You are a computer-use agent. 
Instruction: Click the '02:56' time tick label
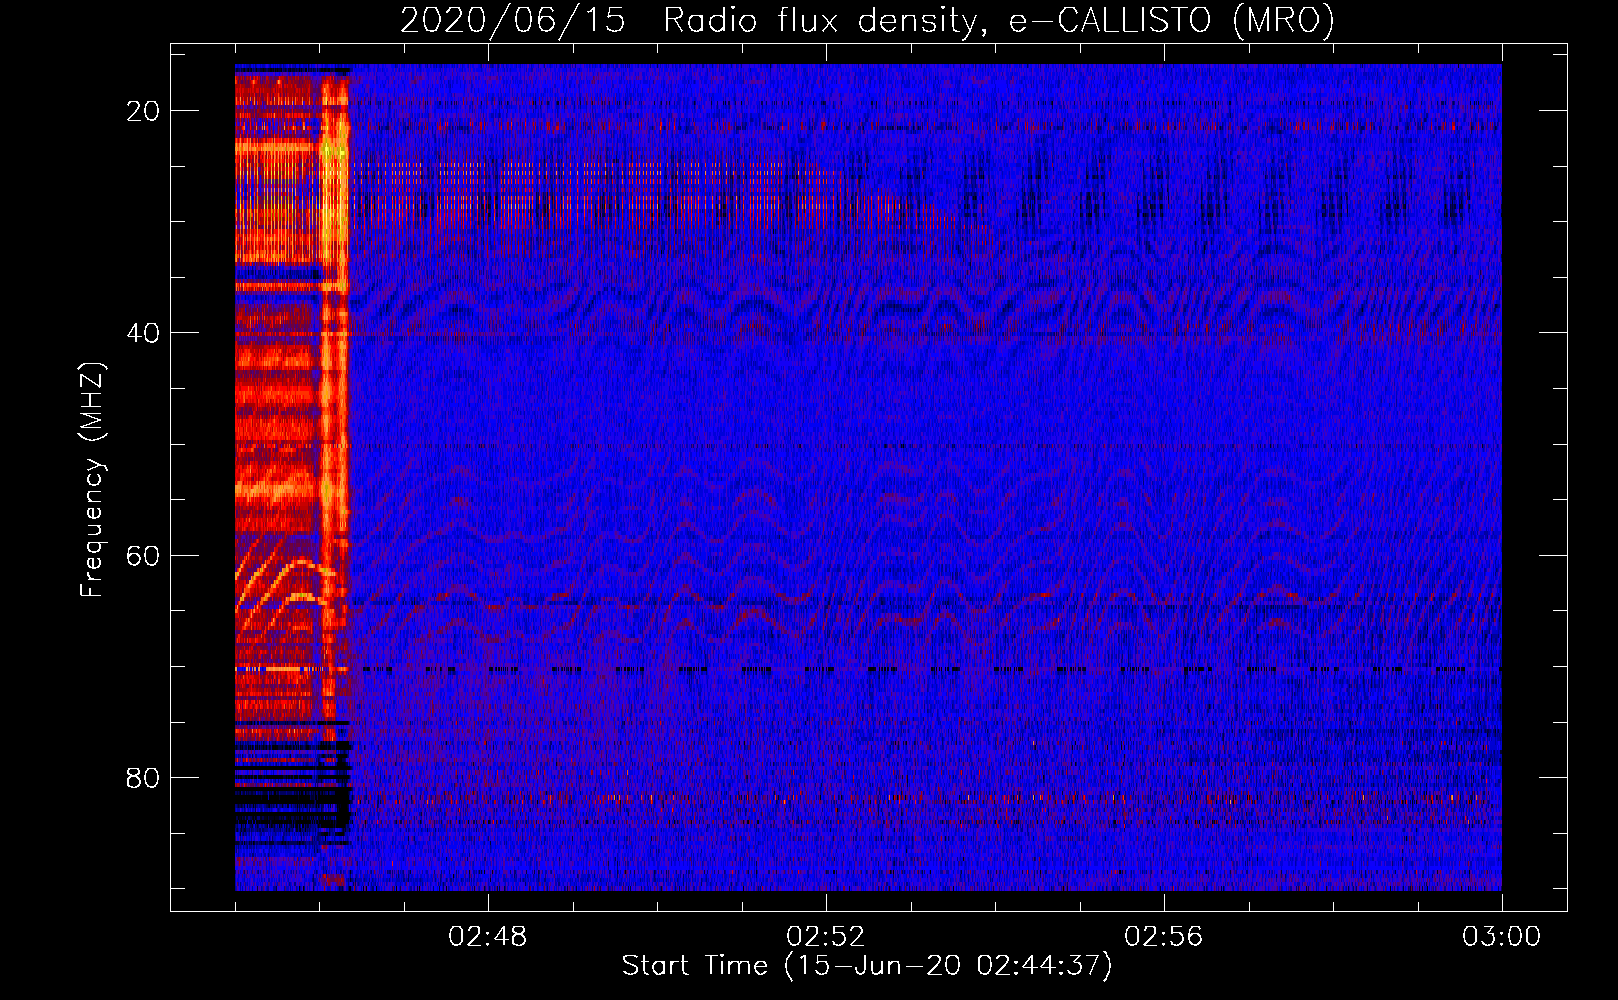1164,937
